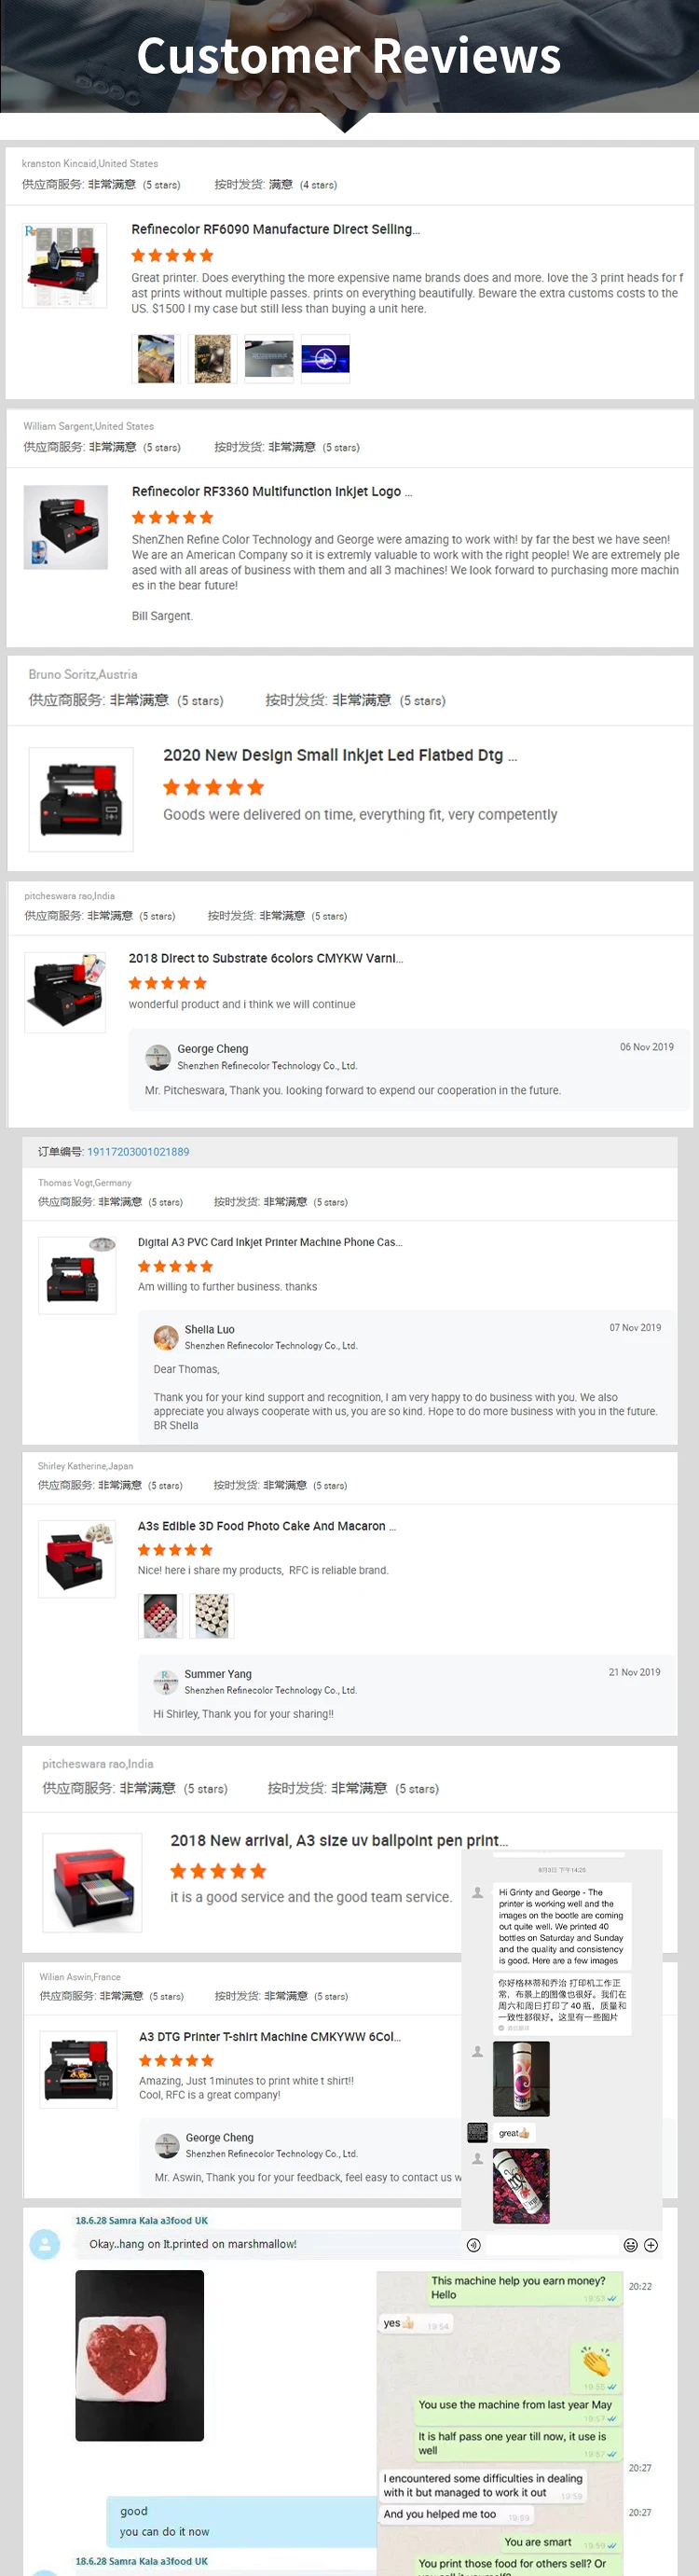Open the RF3360 printer product image
The width and height of the screenshot is (699, 2576).
pos(65,527)
